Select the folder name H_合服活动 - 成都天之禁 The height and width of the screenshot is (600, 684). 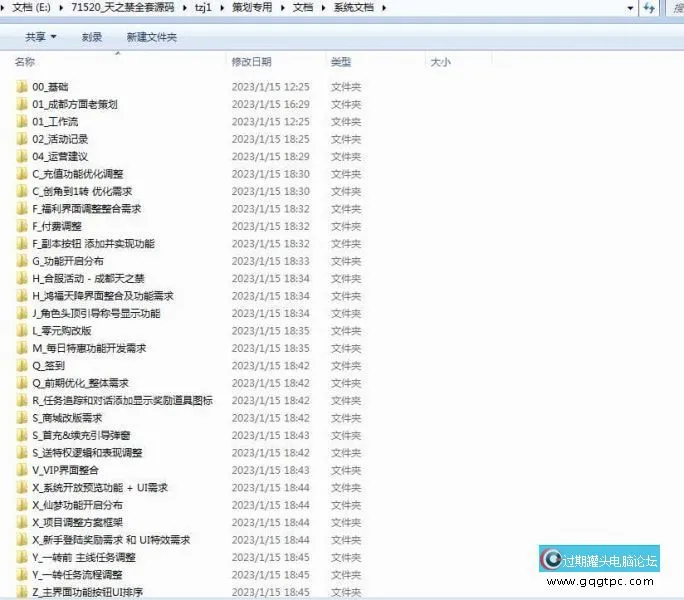[88, 278]
